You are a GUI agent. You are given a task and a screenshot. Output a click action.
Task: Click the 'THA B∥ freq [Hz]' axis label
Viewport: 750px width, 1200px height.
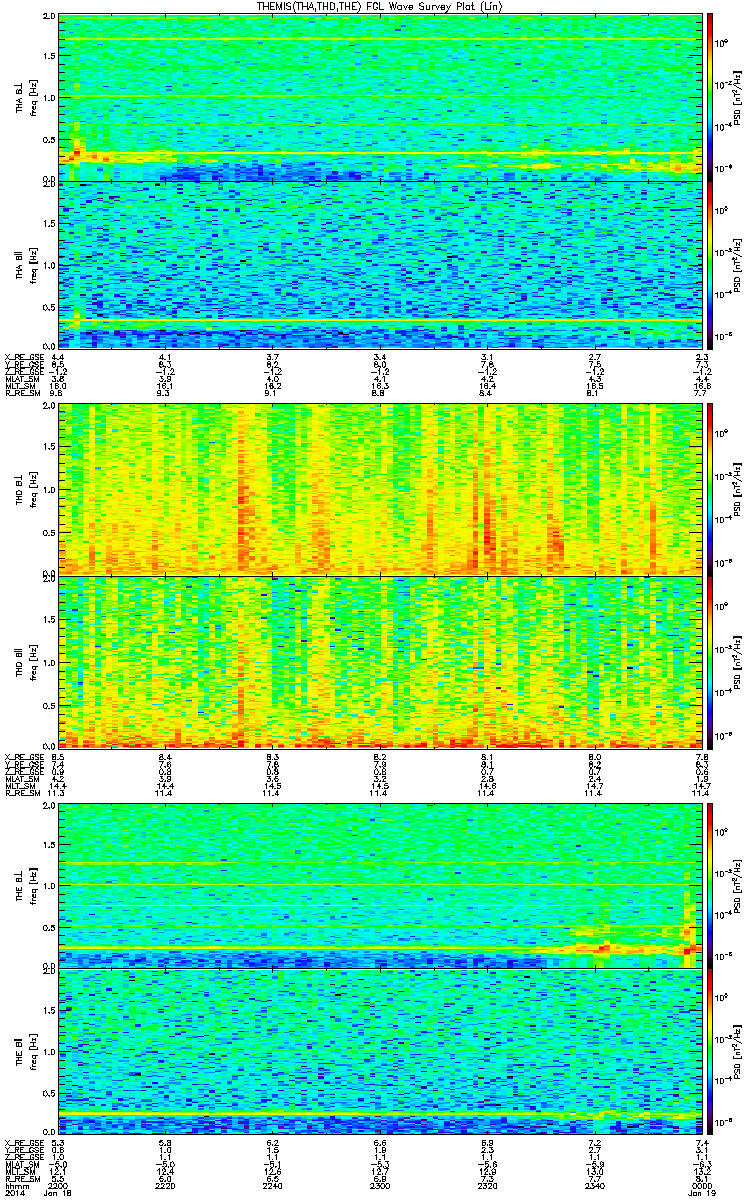[24, 265]
